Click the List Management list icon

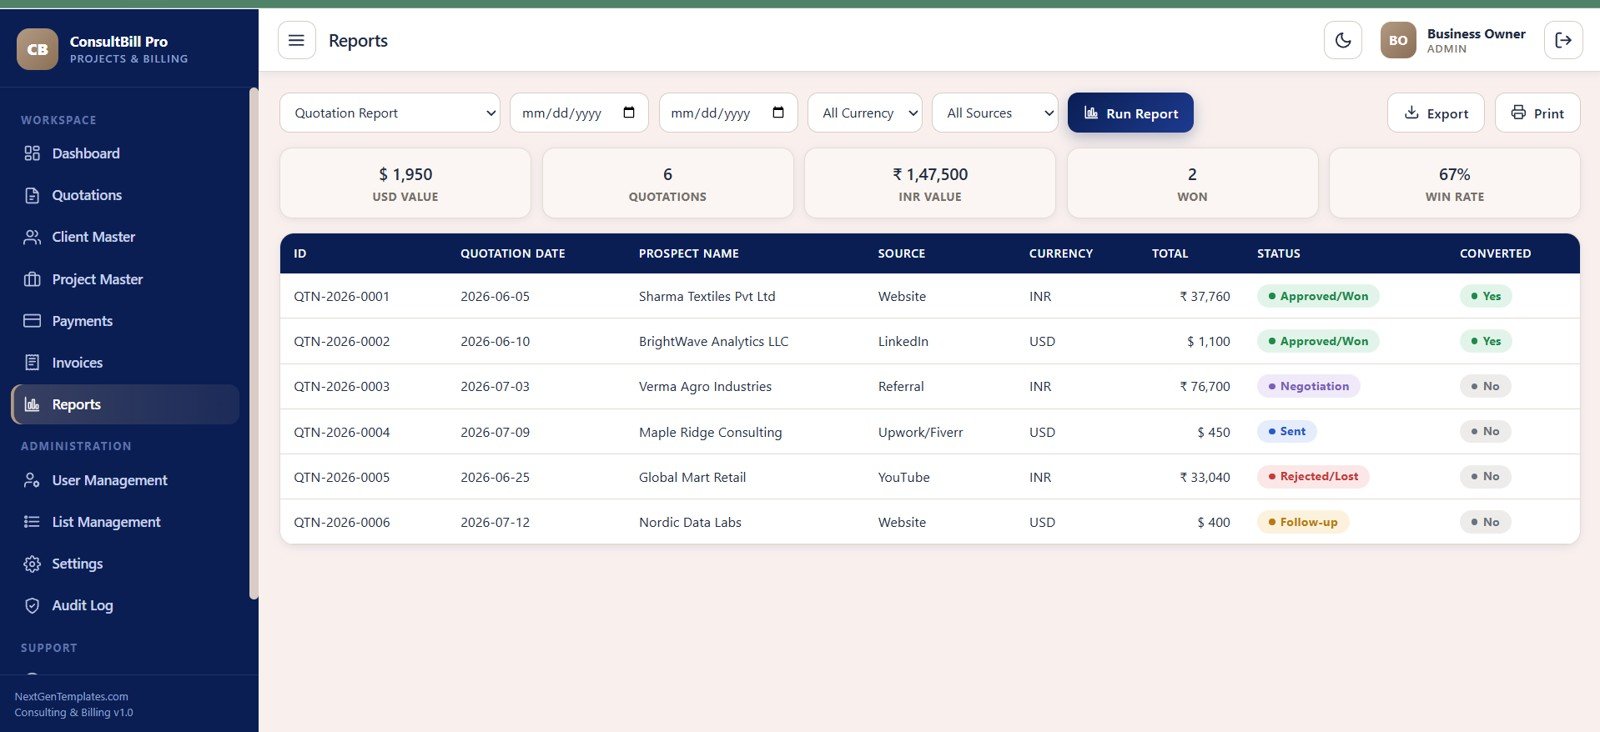(x=32, y=522)
